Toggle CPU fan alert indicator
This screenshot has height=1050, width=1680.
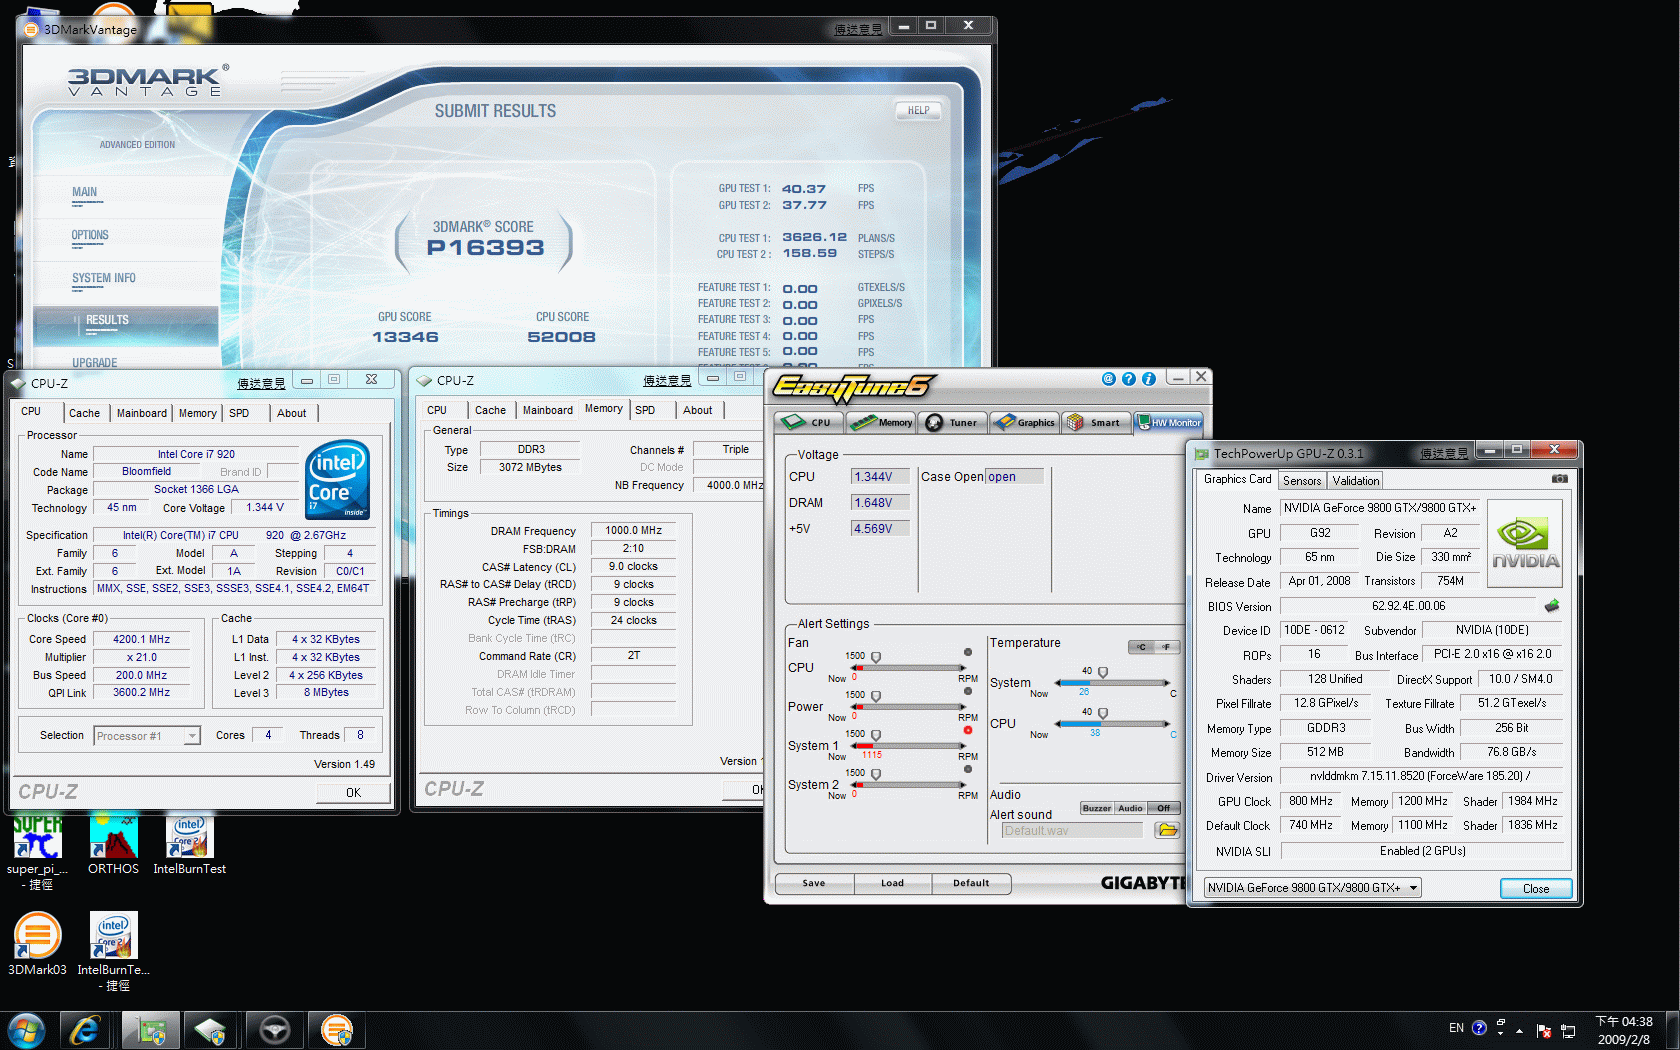click(x=968, y=652)
